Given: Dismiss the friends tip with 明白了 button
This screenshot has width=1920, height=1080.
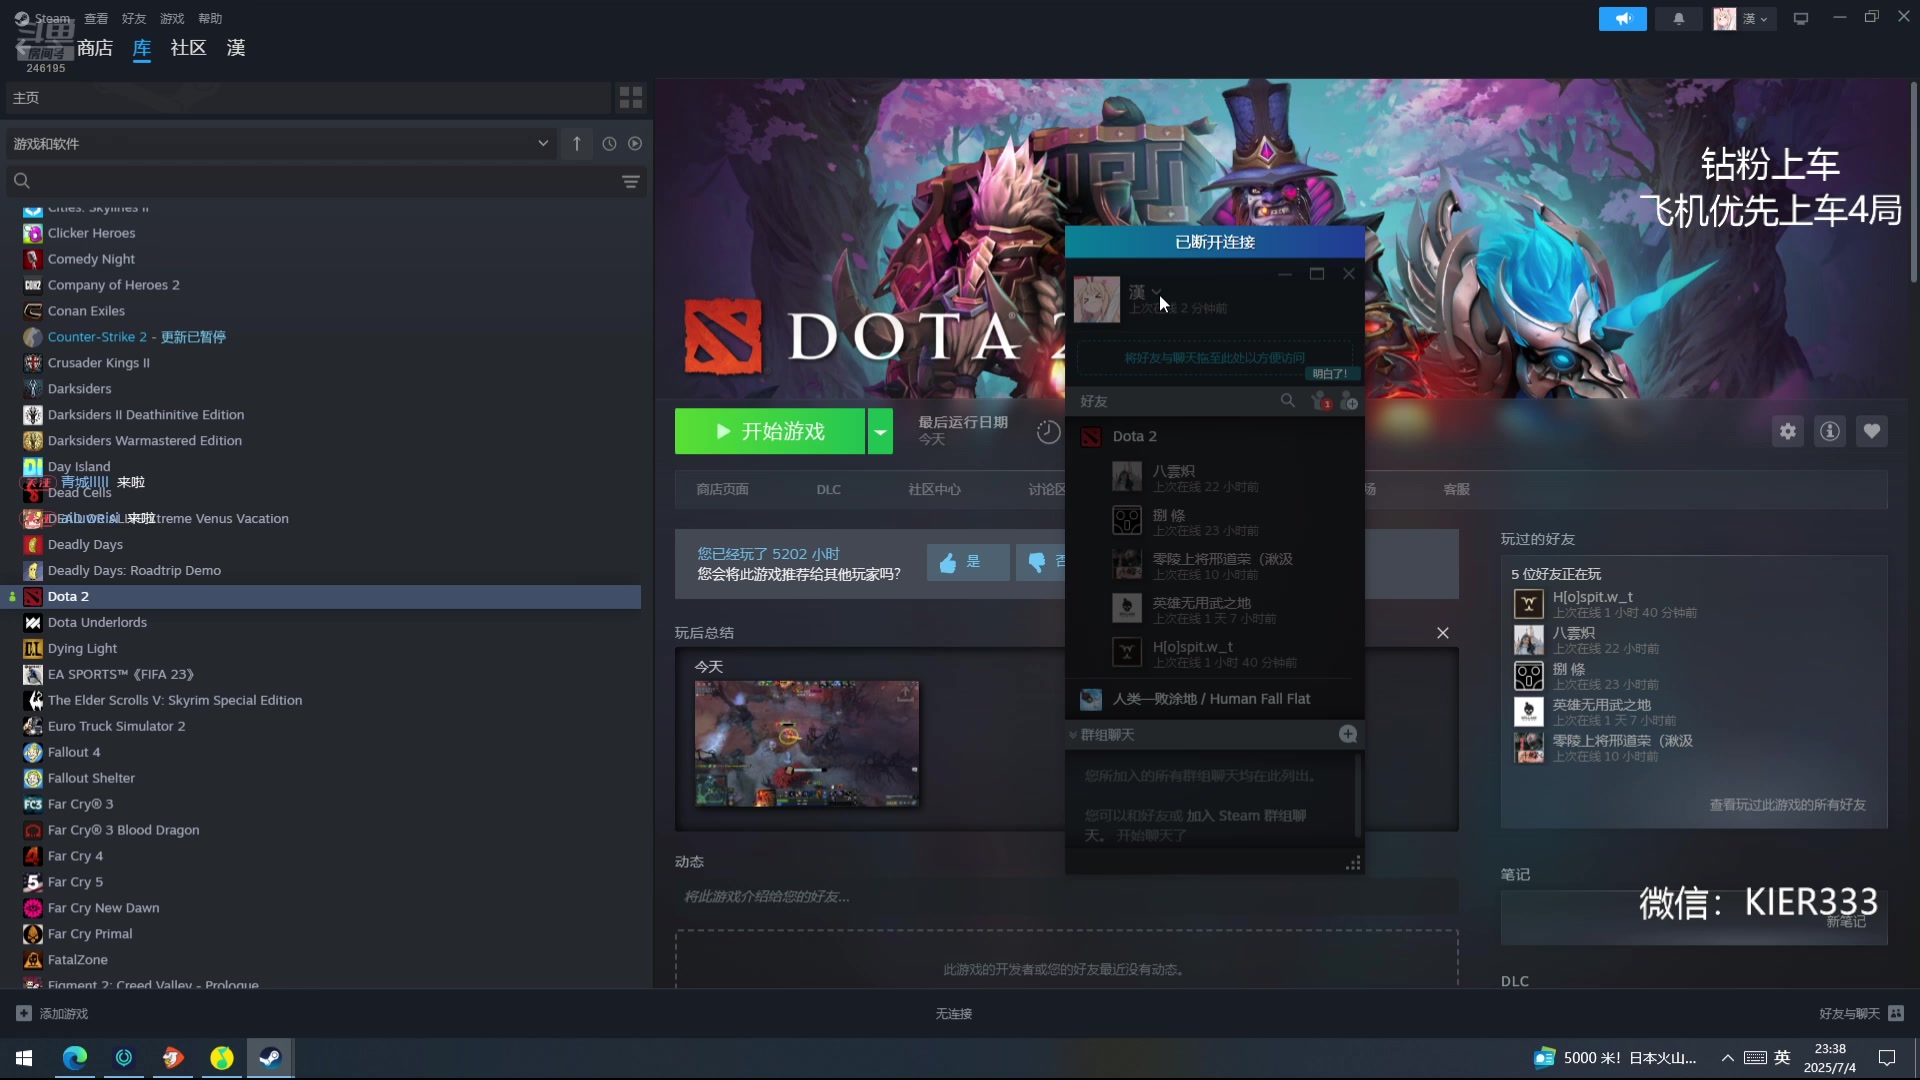Looking at the screenshot, I should (1330, 374).
